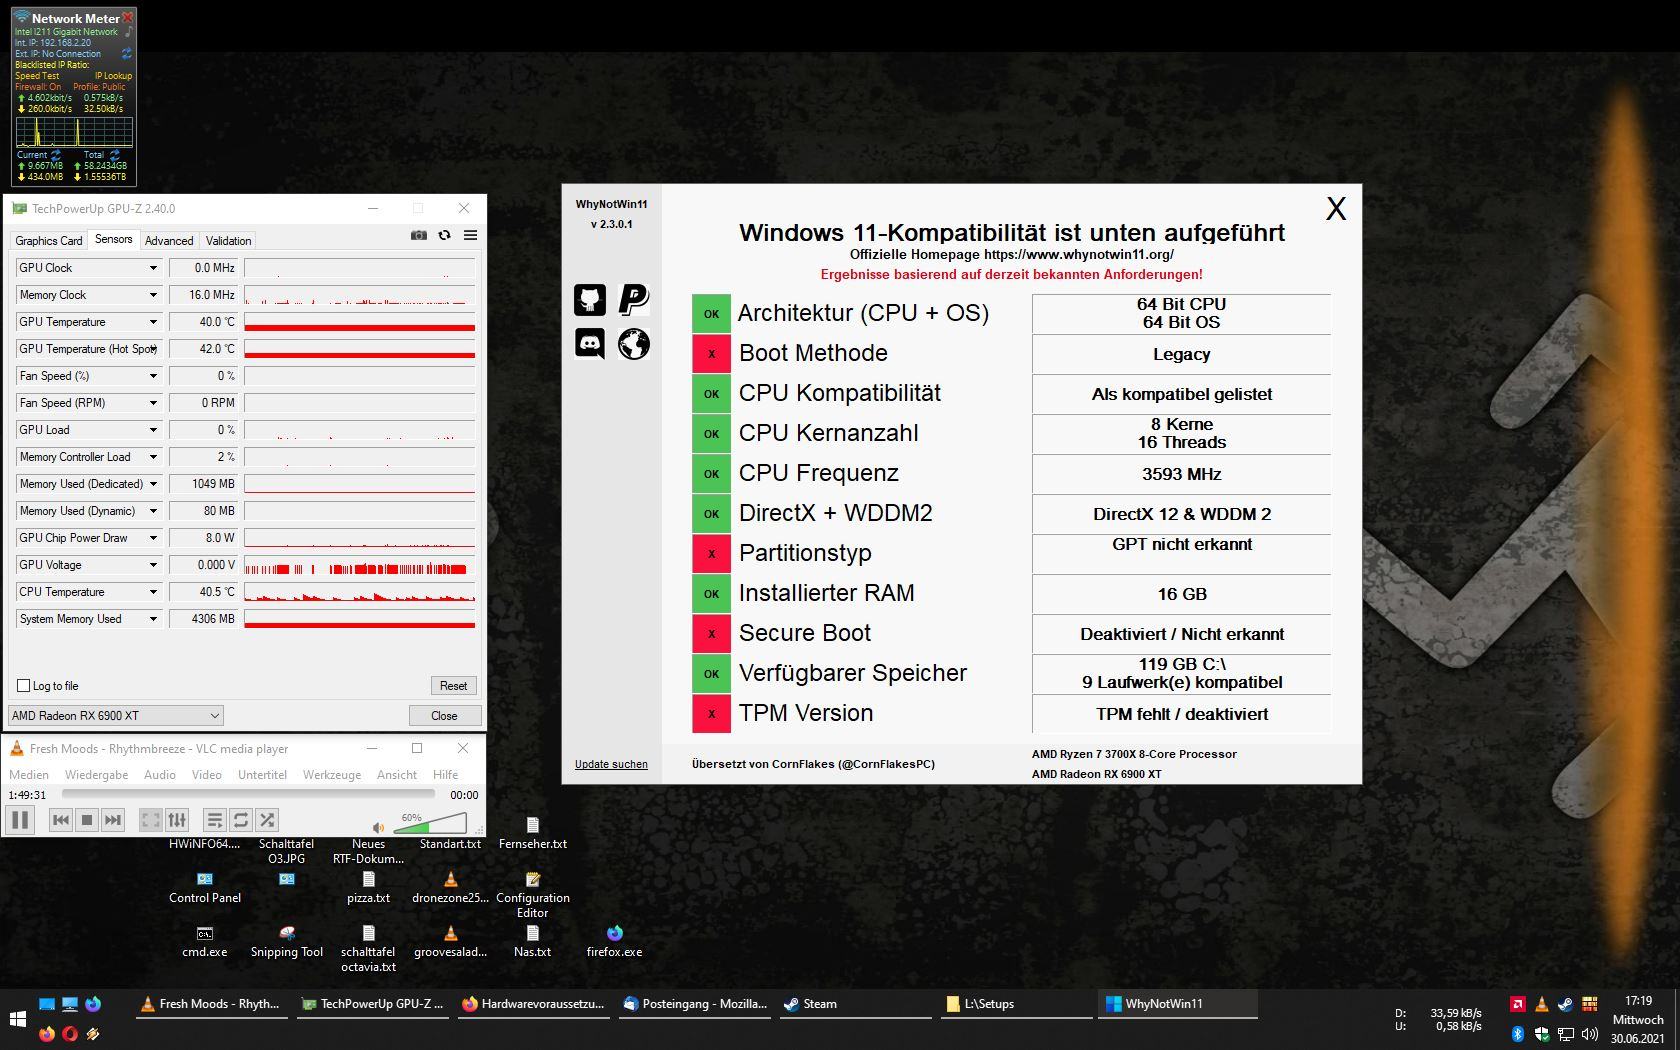This screenshot has height=1050, width=1680.
Task: Open the Wiedergabe menu in VLC
Action: click(x=96, y=775)
